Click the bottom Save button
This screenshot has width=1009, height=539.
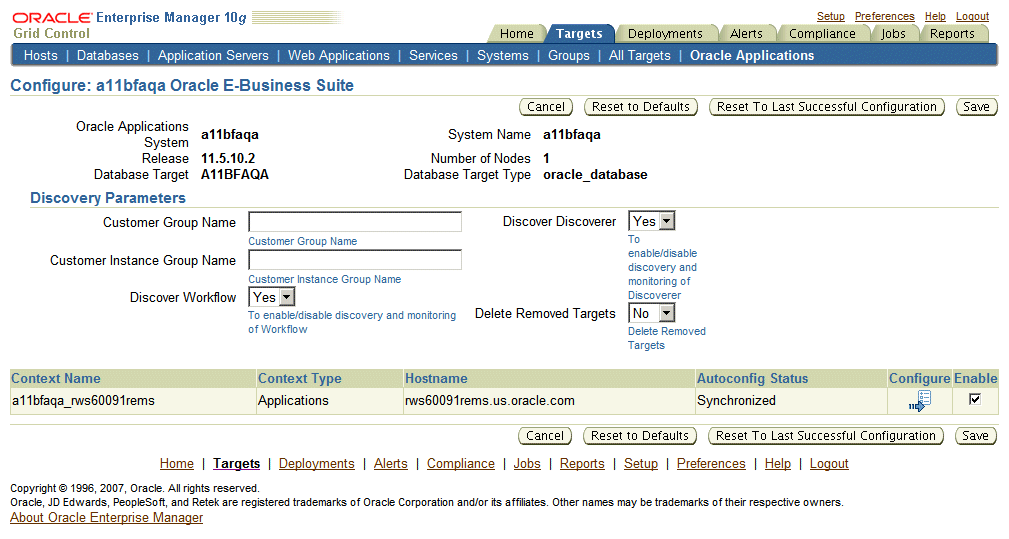pos(975,435)
